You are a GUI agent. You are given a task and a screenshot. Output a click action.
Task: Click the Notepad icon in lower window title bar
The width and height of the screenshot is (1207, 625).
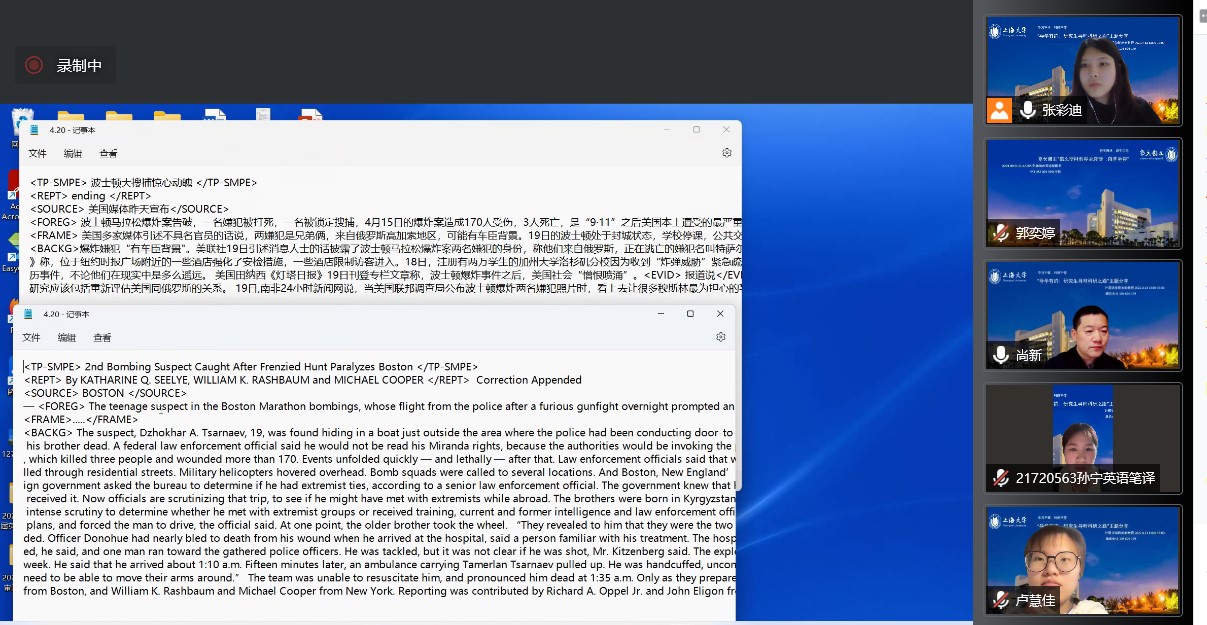click(28, 314)
